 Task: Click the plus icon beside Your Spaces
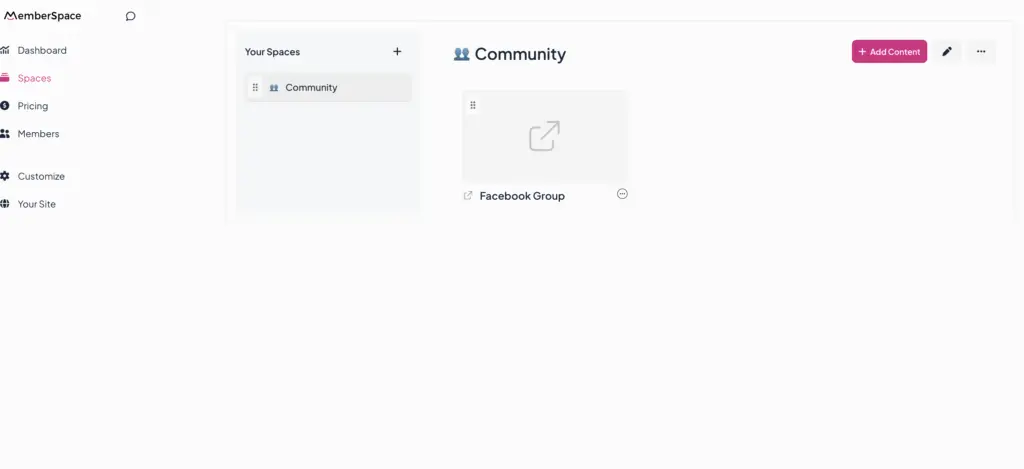(397, 52)
